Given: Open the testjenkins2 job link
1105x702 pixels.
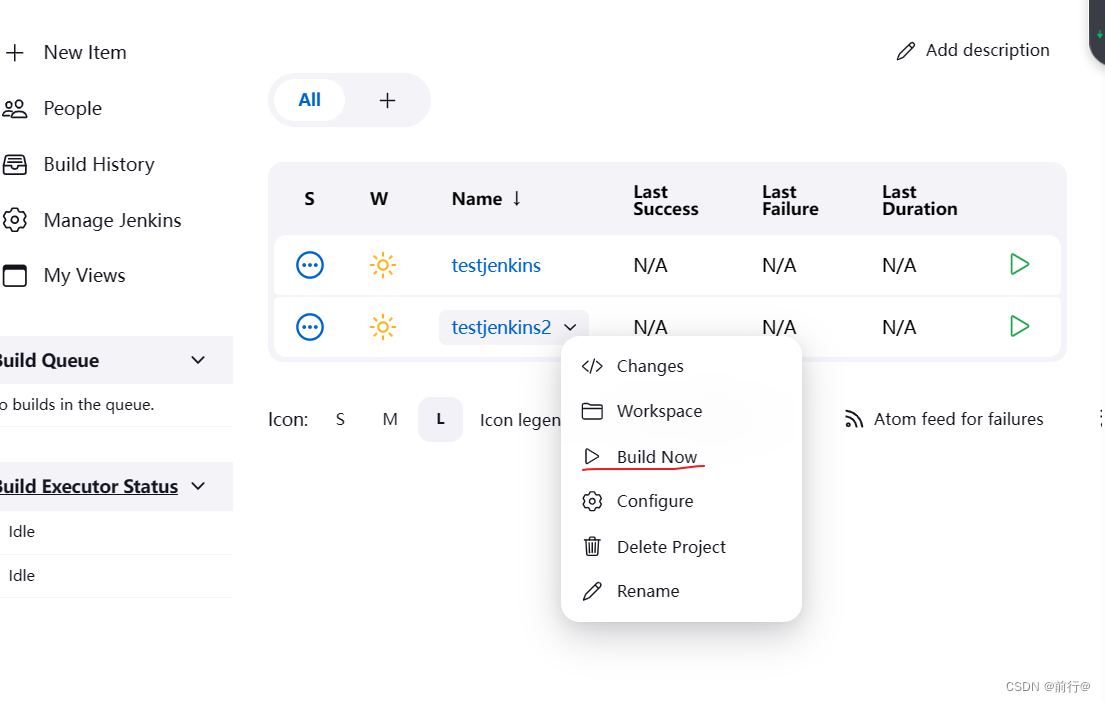Looking at the screenshot, I should click(501, 327).
